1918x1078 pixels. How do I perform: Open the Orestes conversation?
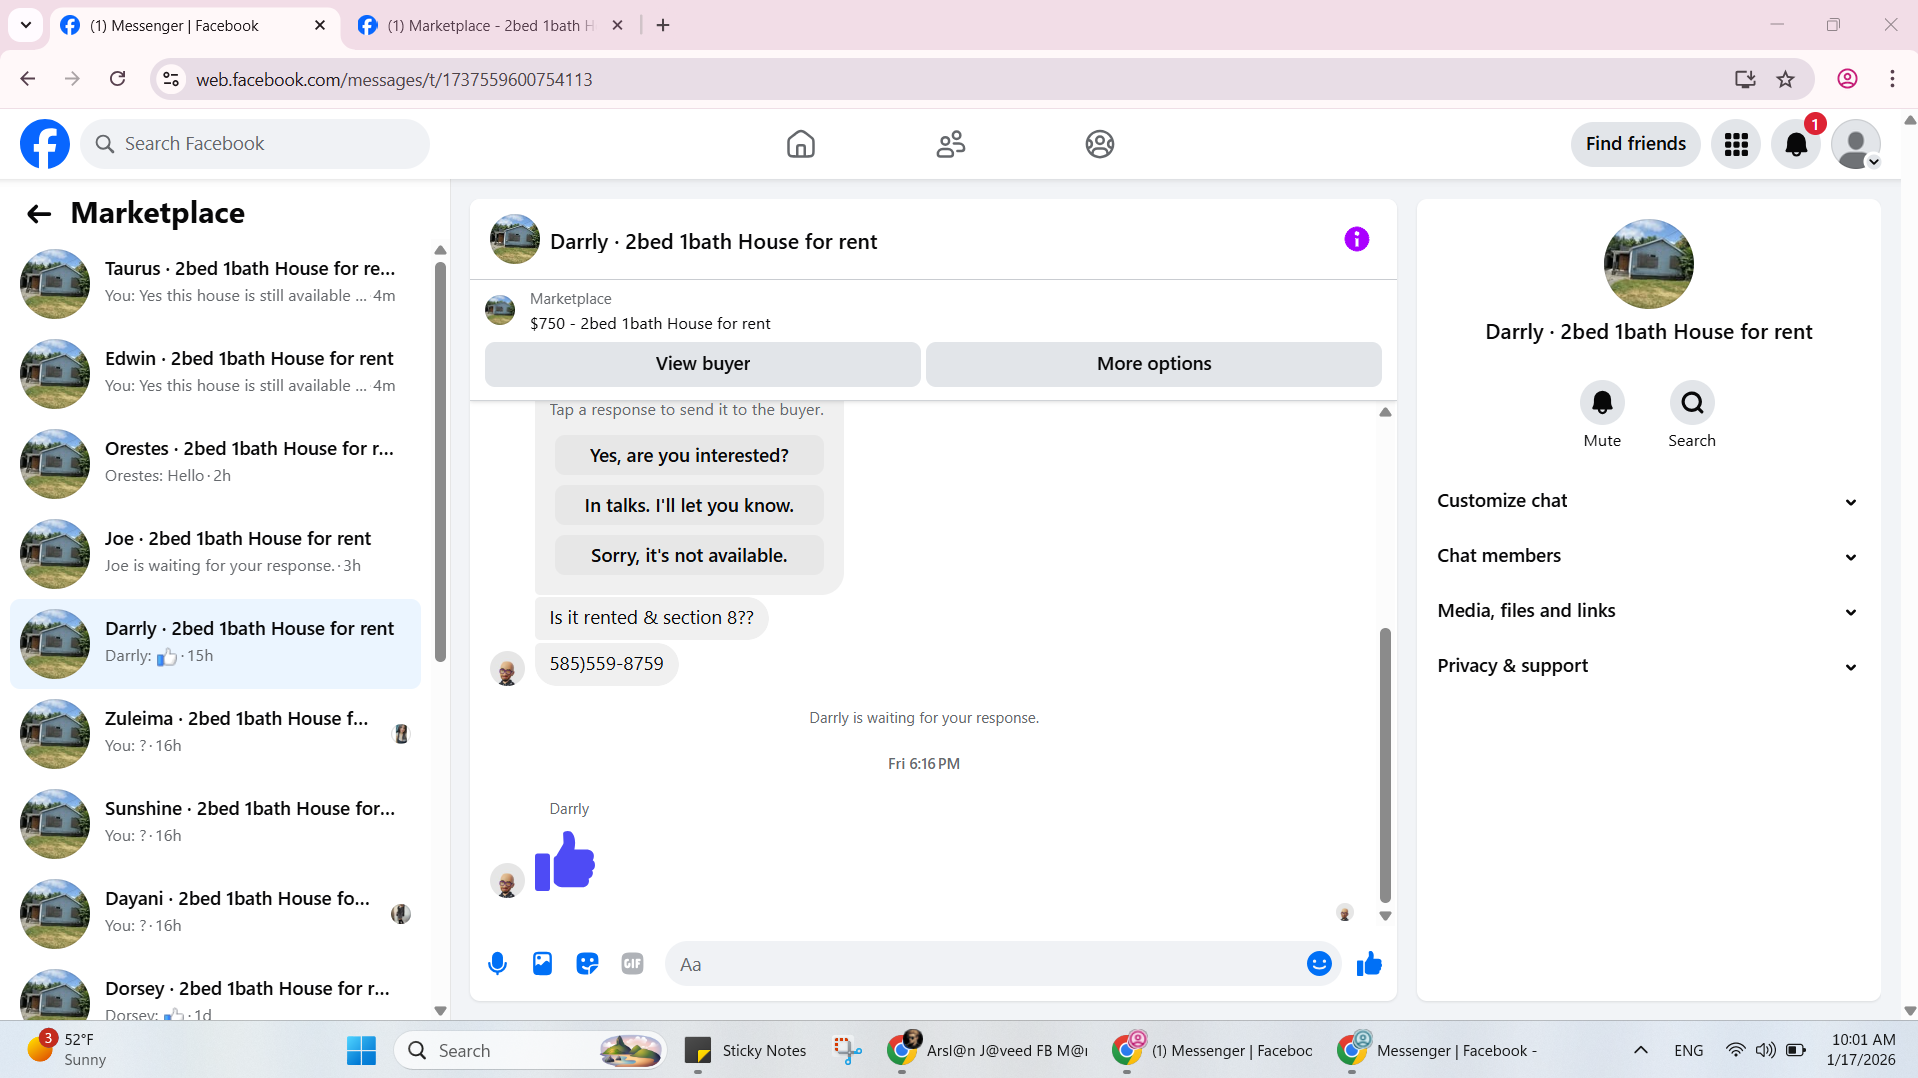coord(215,463)
